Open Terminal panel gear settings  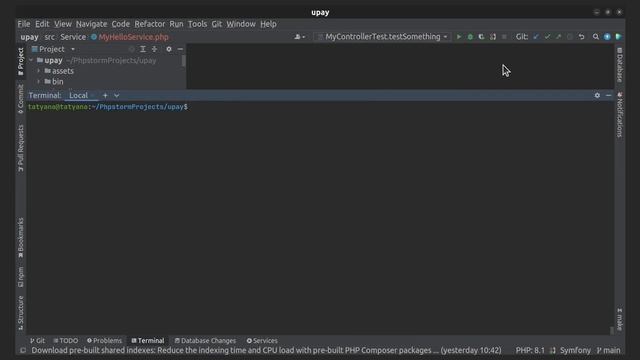coord(597,95)
